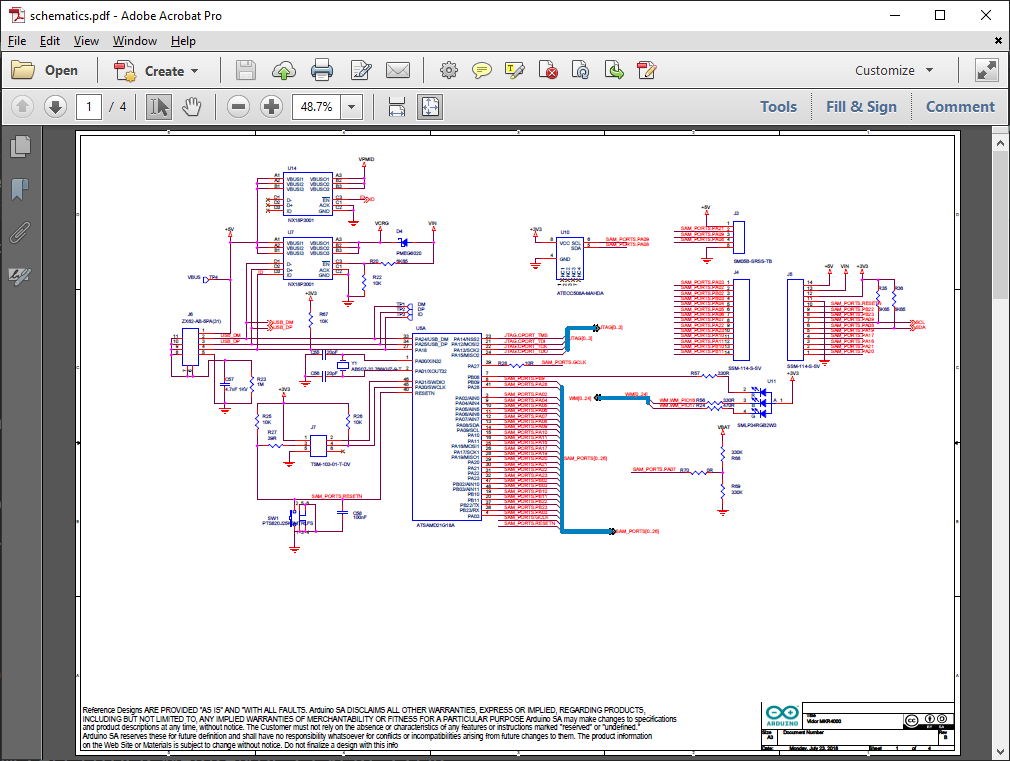Click the Arduino logo in title block

[x=782, y=715]
